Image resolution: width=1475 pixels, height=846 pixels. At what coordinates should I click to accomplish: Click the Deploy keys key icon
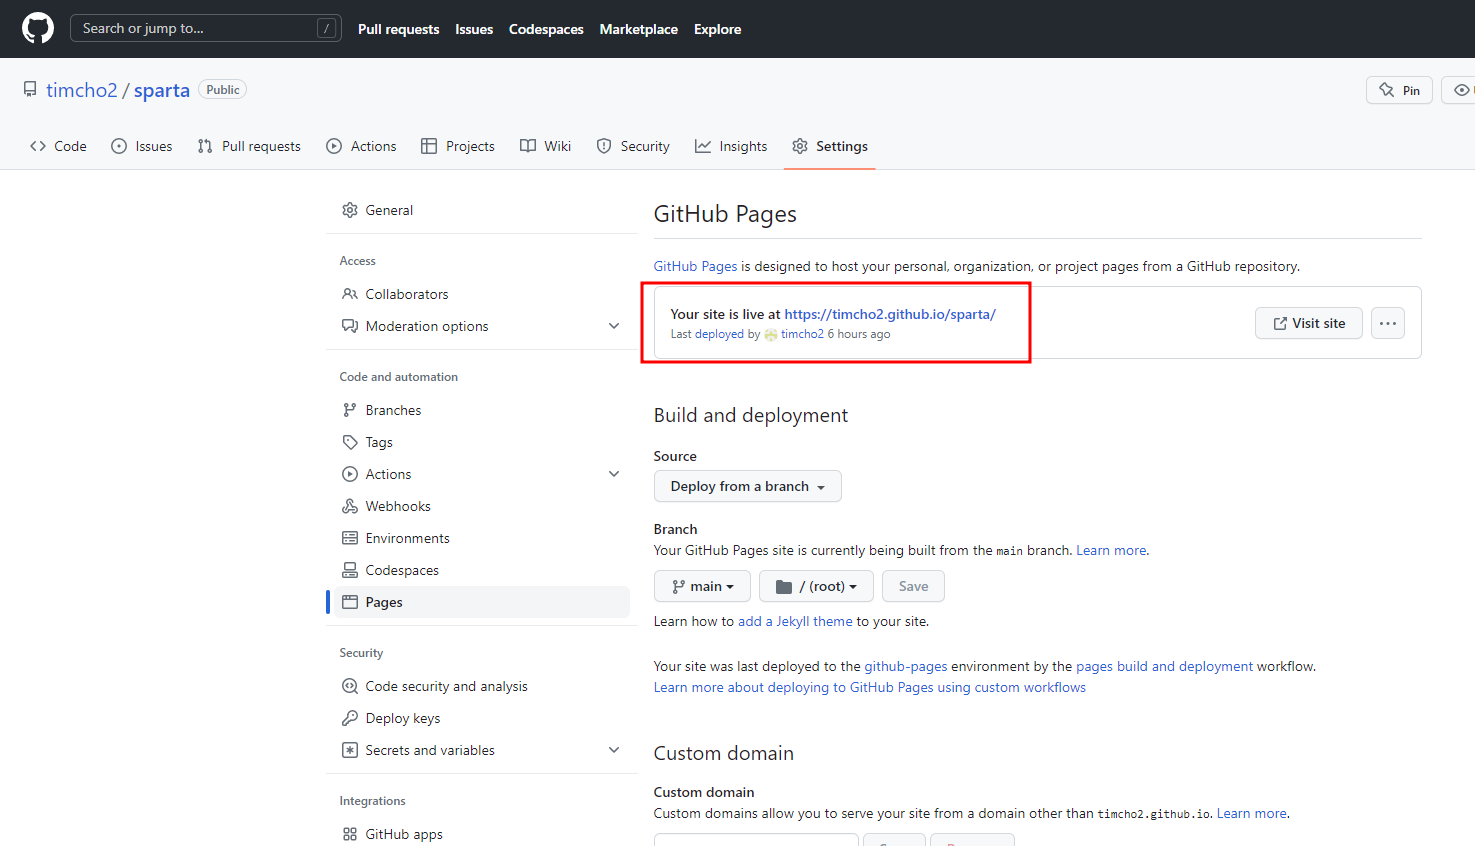350,718
